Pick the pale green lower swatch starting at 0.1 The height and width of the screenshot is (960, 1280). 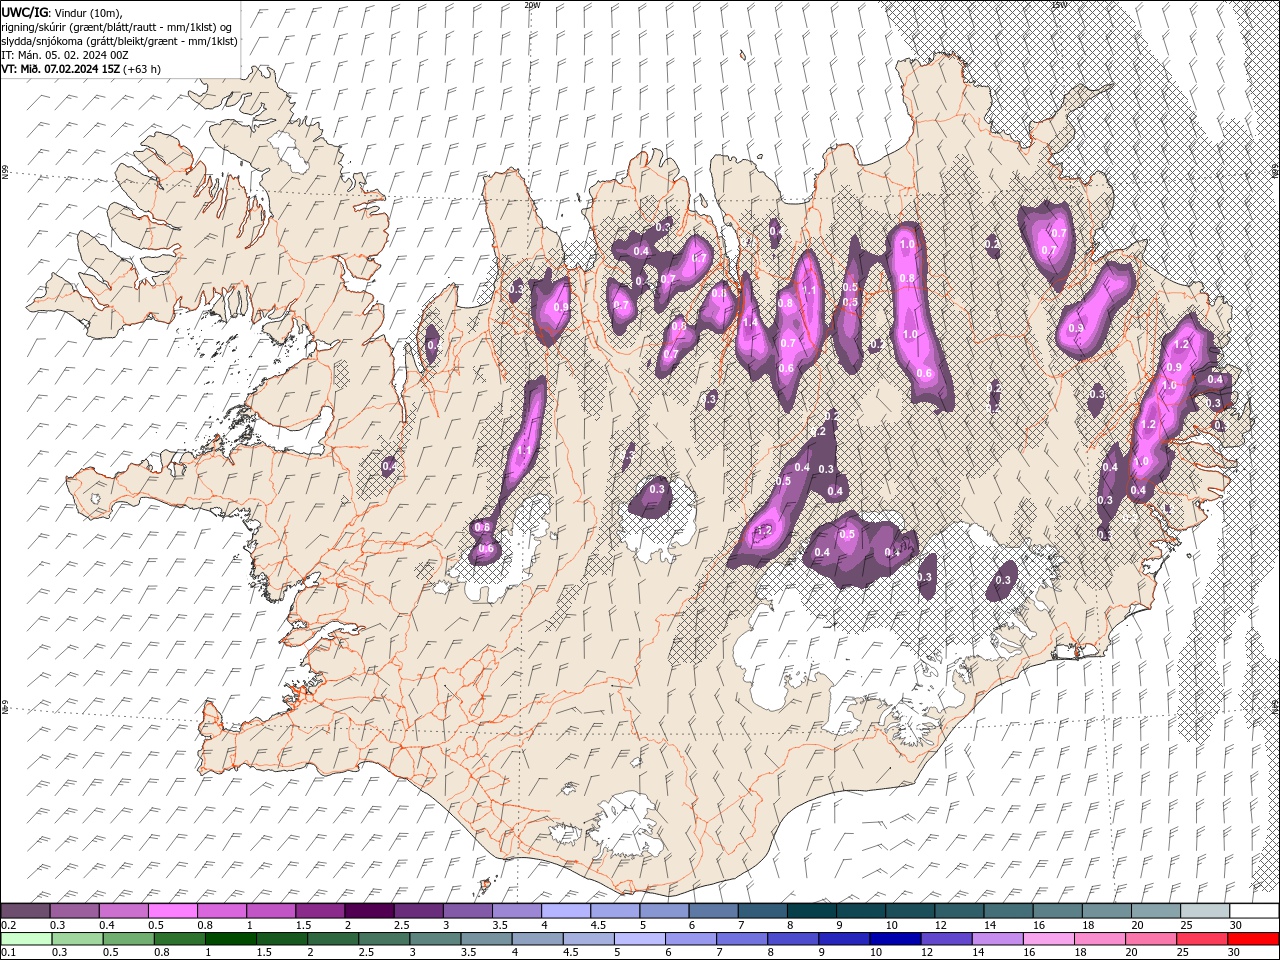coord(26,939)
